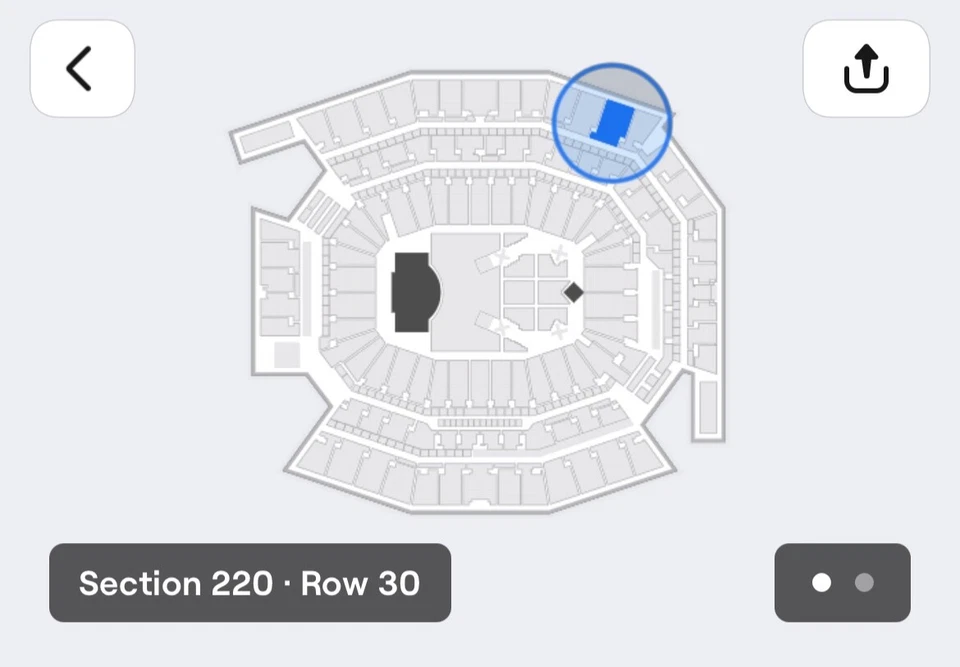Image resolution: width=960 pixels, height=667 pixels.
Task: Tap the Section 220 · Row 30 label
Action: [x=250, y=584]
